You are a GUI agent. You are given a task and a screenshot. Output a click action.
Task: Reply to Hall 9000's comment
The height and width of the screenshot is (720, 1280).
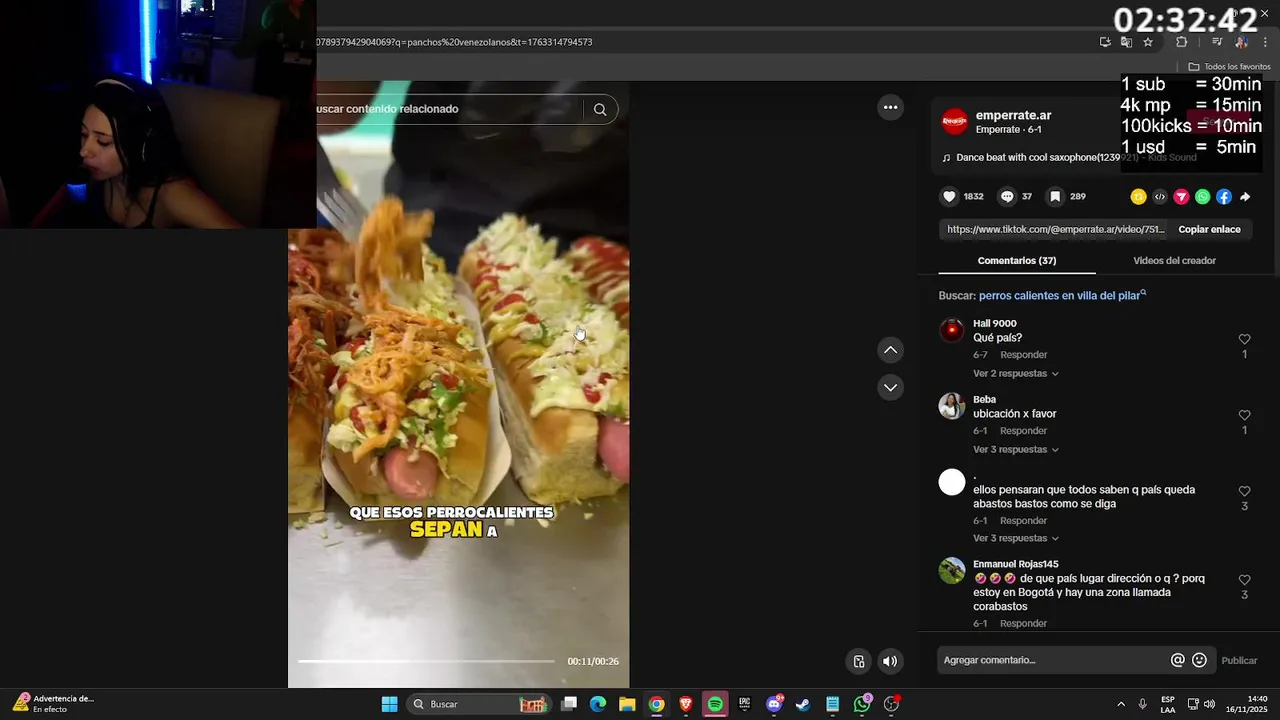click(1023, 355)
